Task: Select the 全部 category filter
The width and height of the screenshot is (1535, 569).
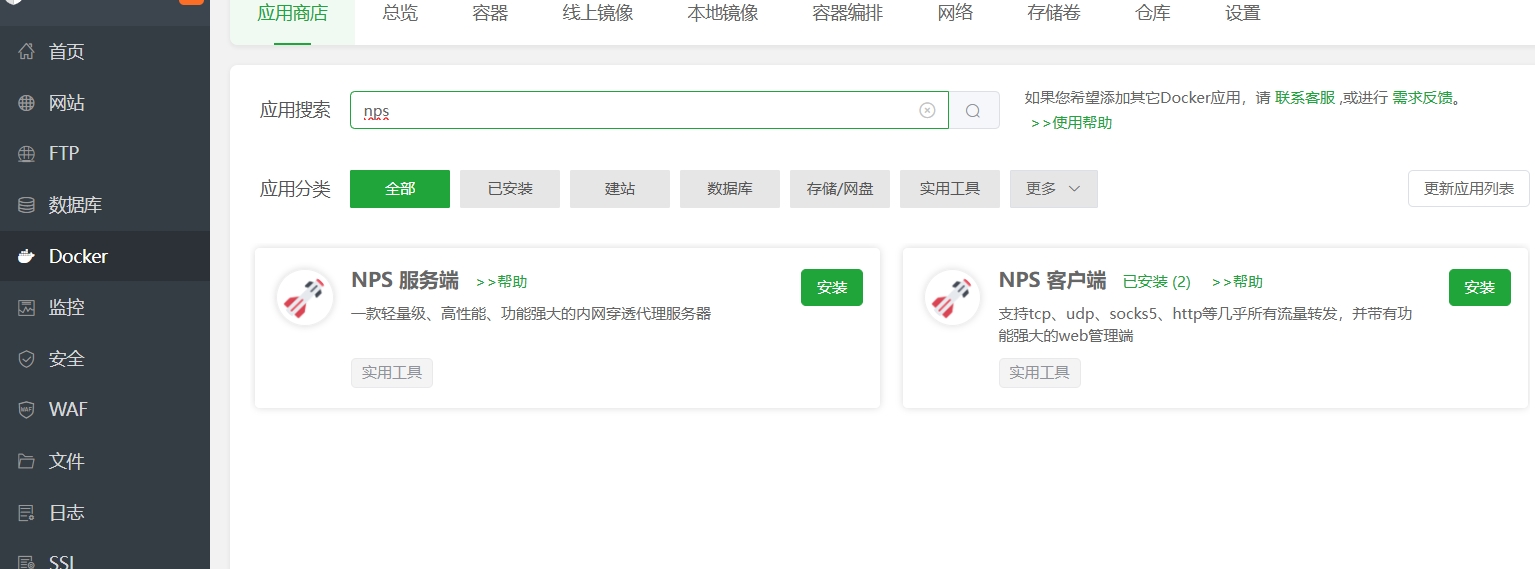Action: (400, 189)
